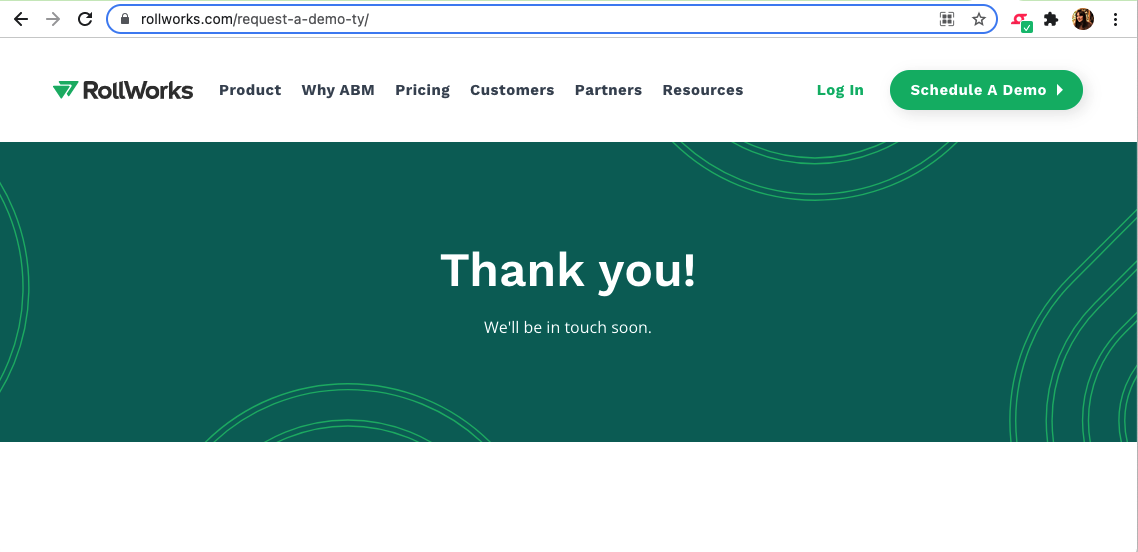This screenshot has width=1138, height=552.
Task: Go to the Pricing page
Action: tap(422, 90)
